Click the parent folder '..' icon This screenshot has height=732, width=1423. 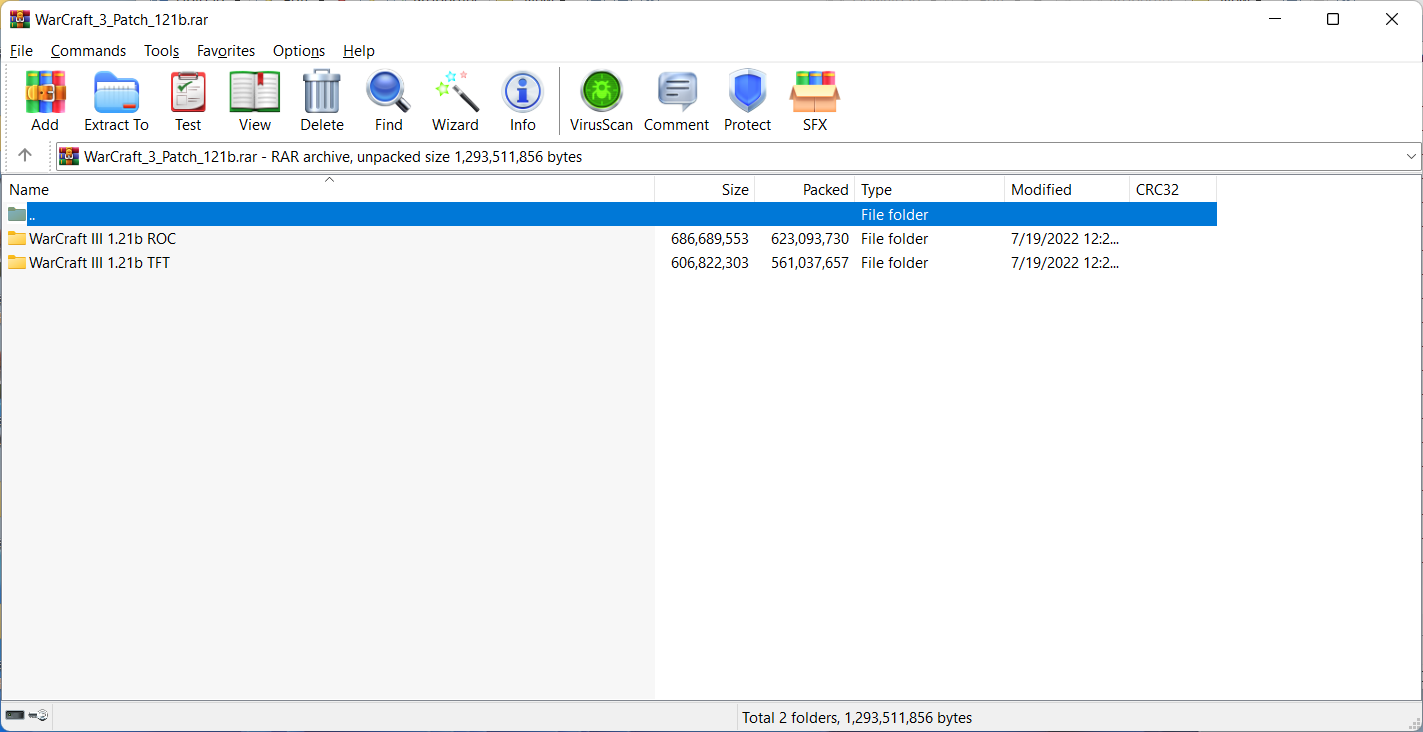(17, 215)
